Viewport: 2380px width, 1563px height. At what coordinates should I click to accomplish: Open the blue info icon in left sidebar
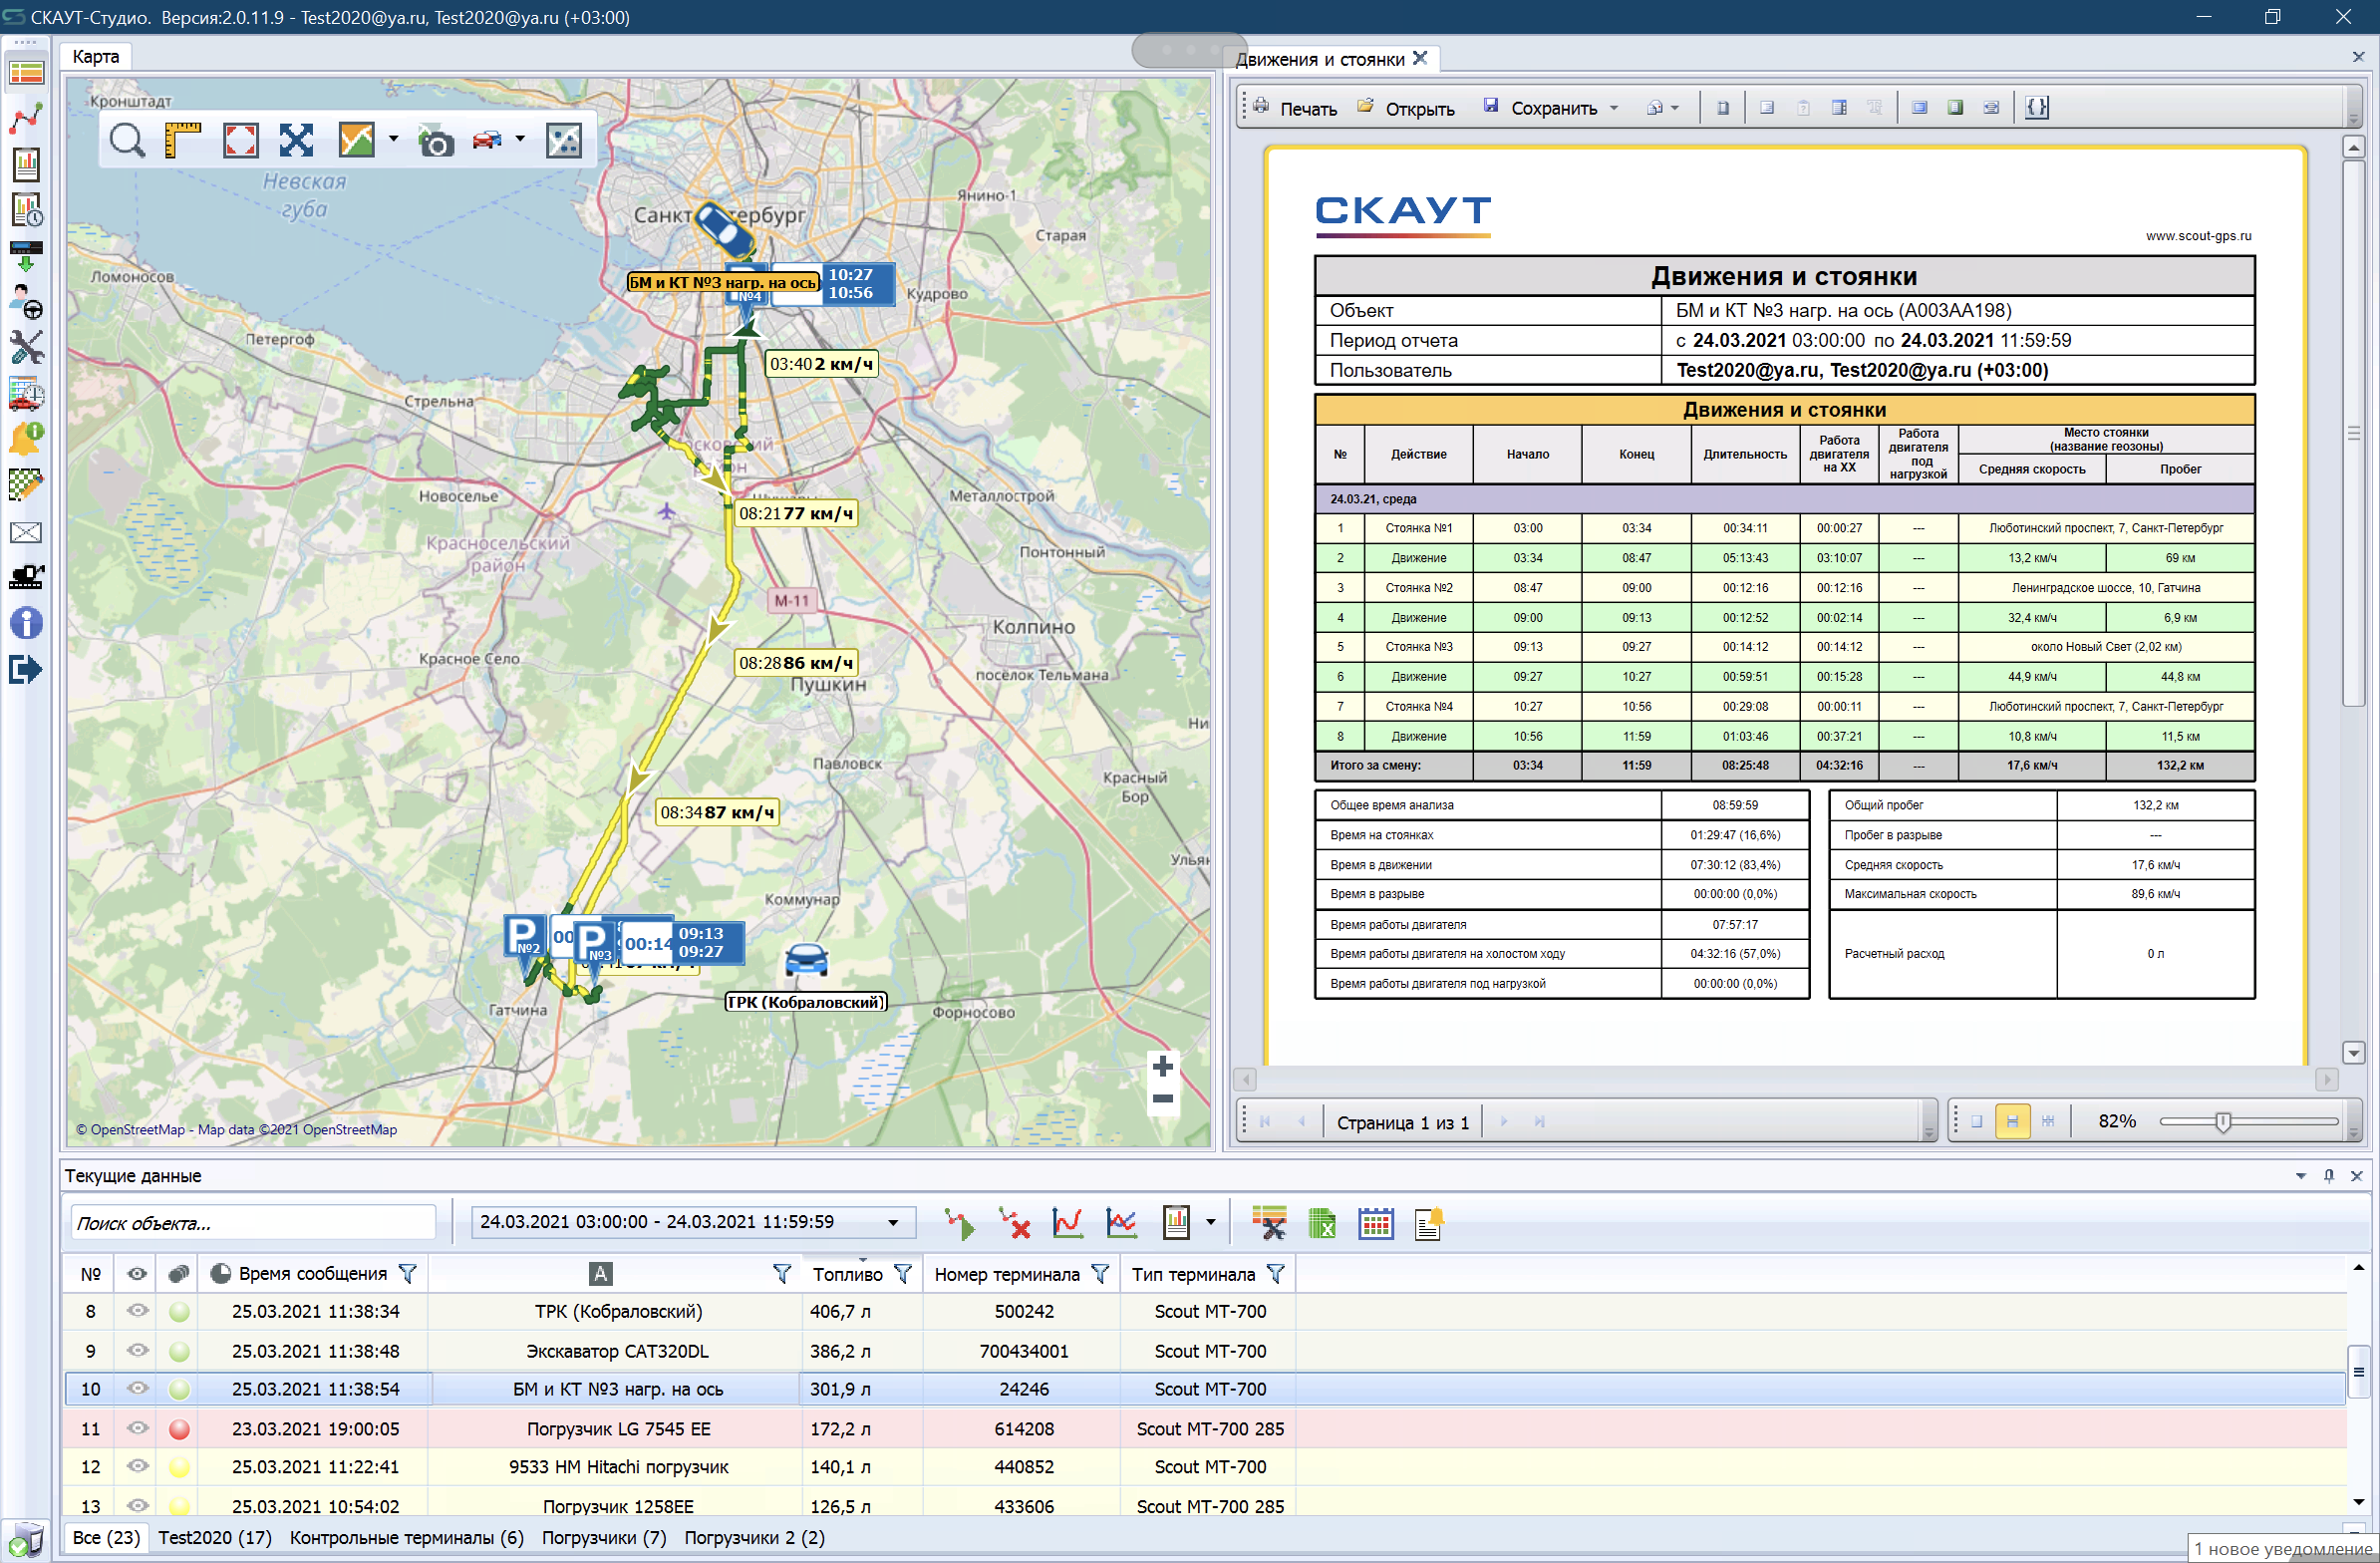coord(26,622)
